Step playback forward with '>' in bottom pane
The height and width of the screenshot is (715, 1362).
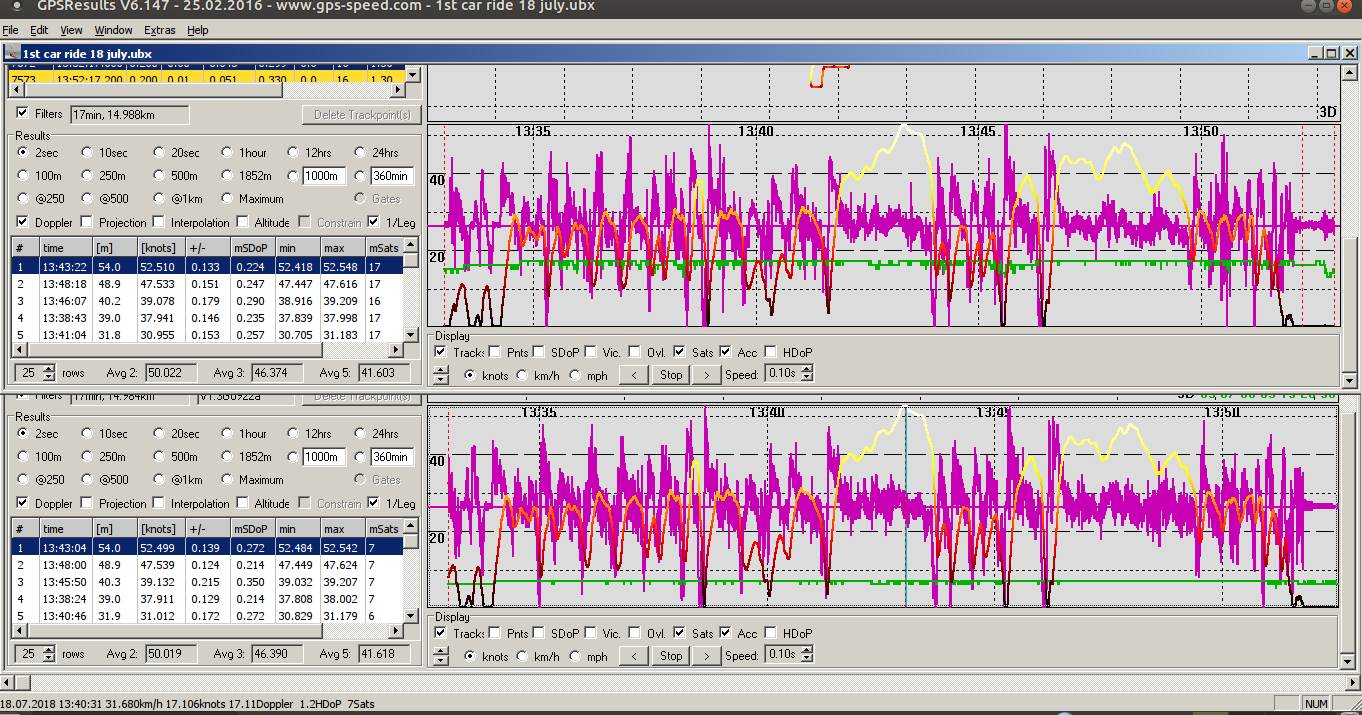coord(706,656)
